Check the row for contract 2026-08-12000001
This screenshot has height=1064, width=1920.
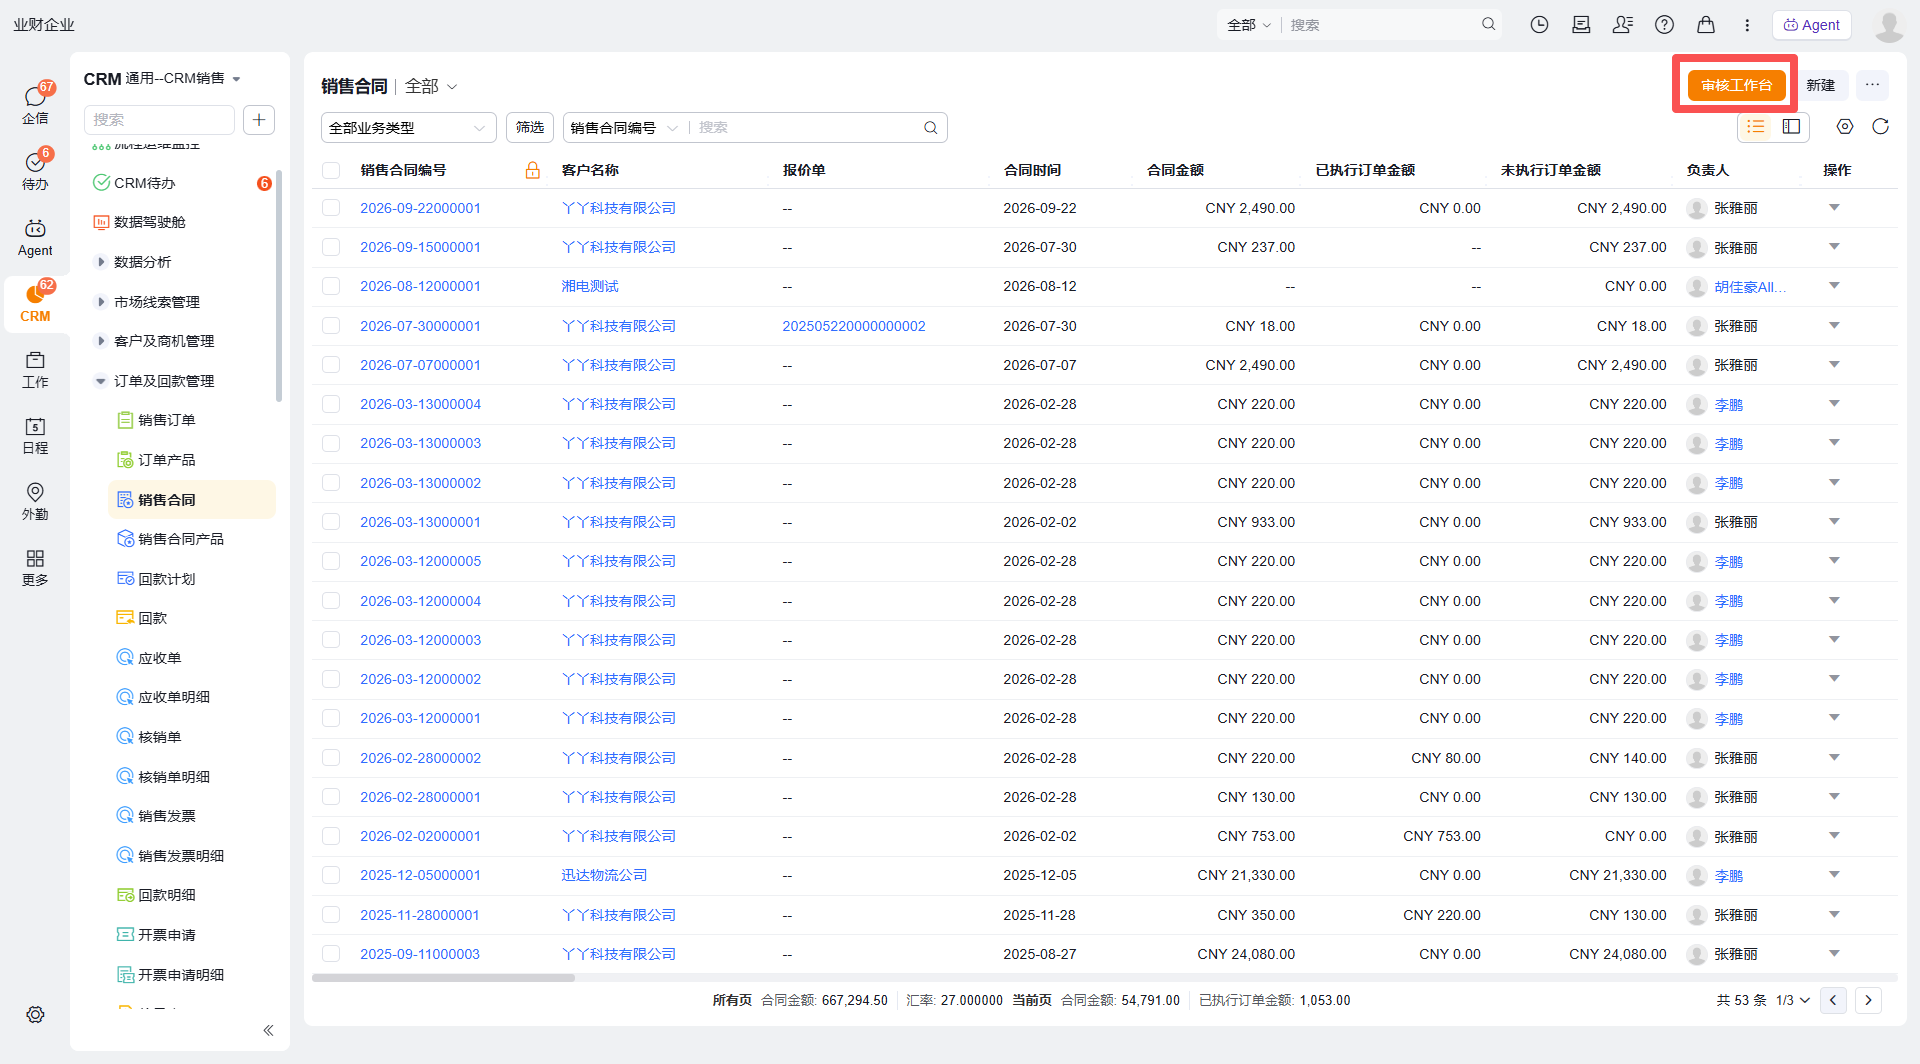click(x=331, y=286)
